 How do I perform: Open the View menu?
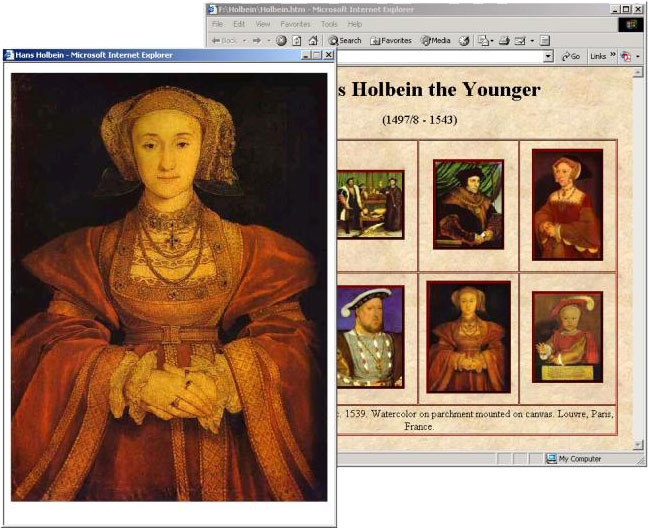pos(263,23)
